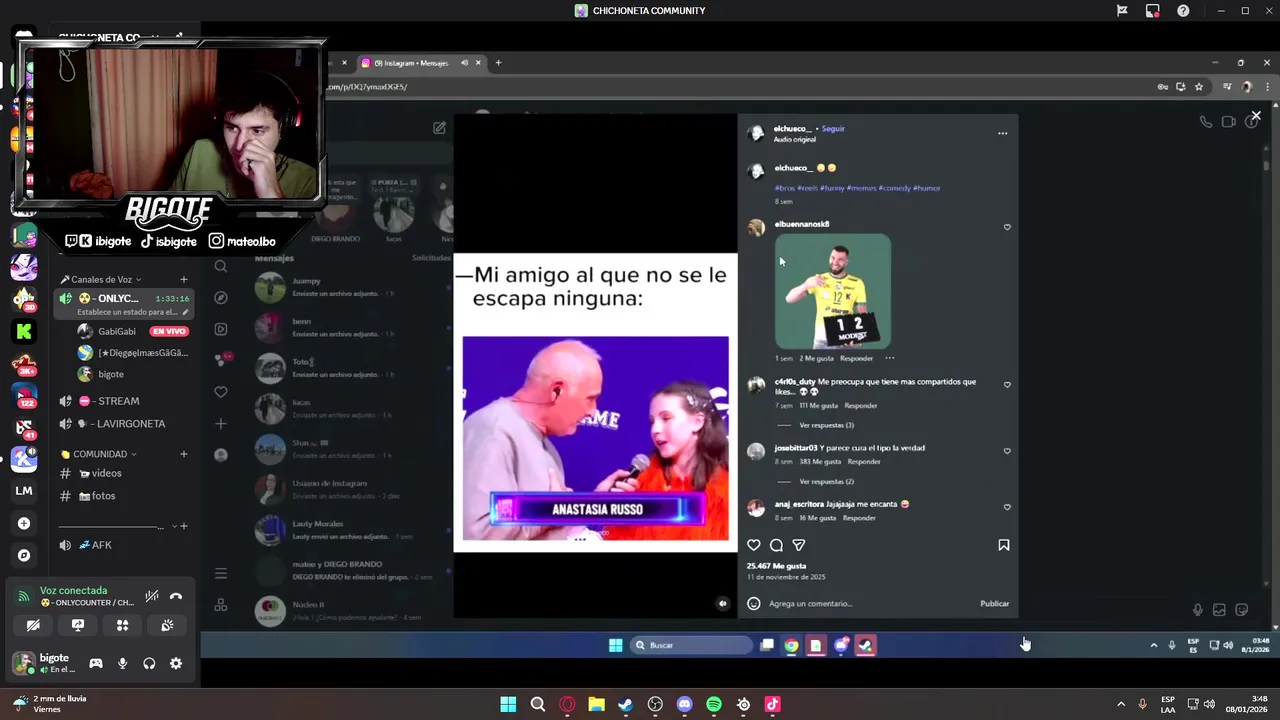Toggle the reel's sound button
The width and height of the screenshot is (1280, 720).
722,603
